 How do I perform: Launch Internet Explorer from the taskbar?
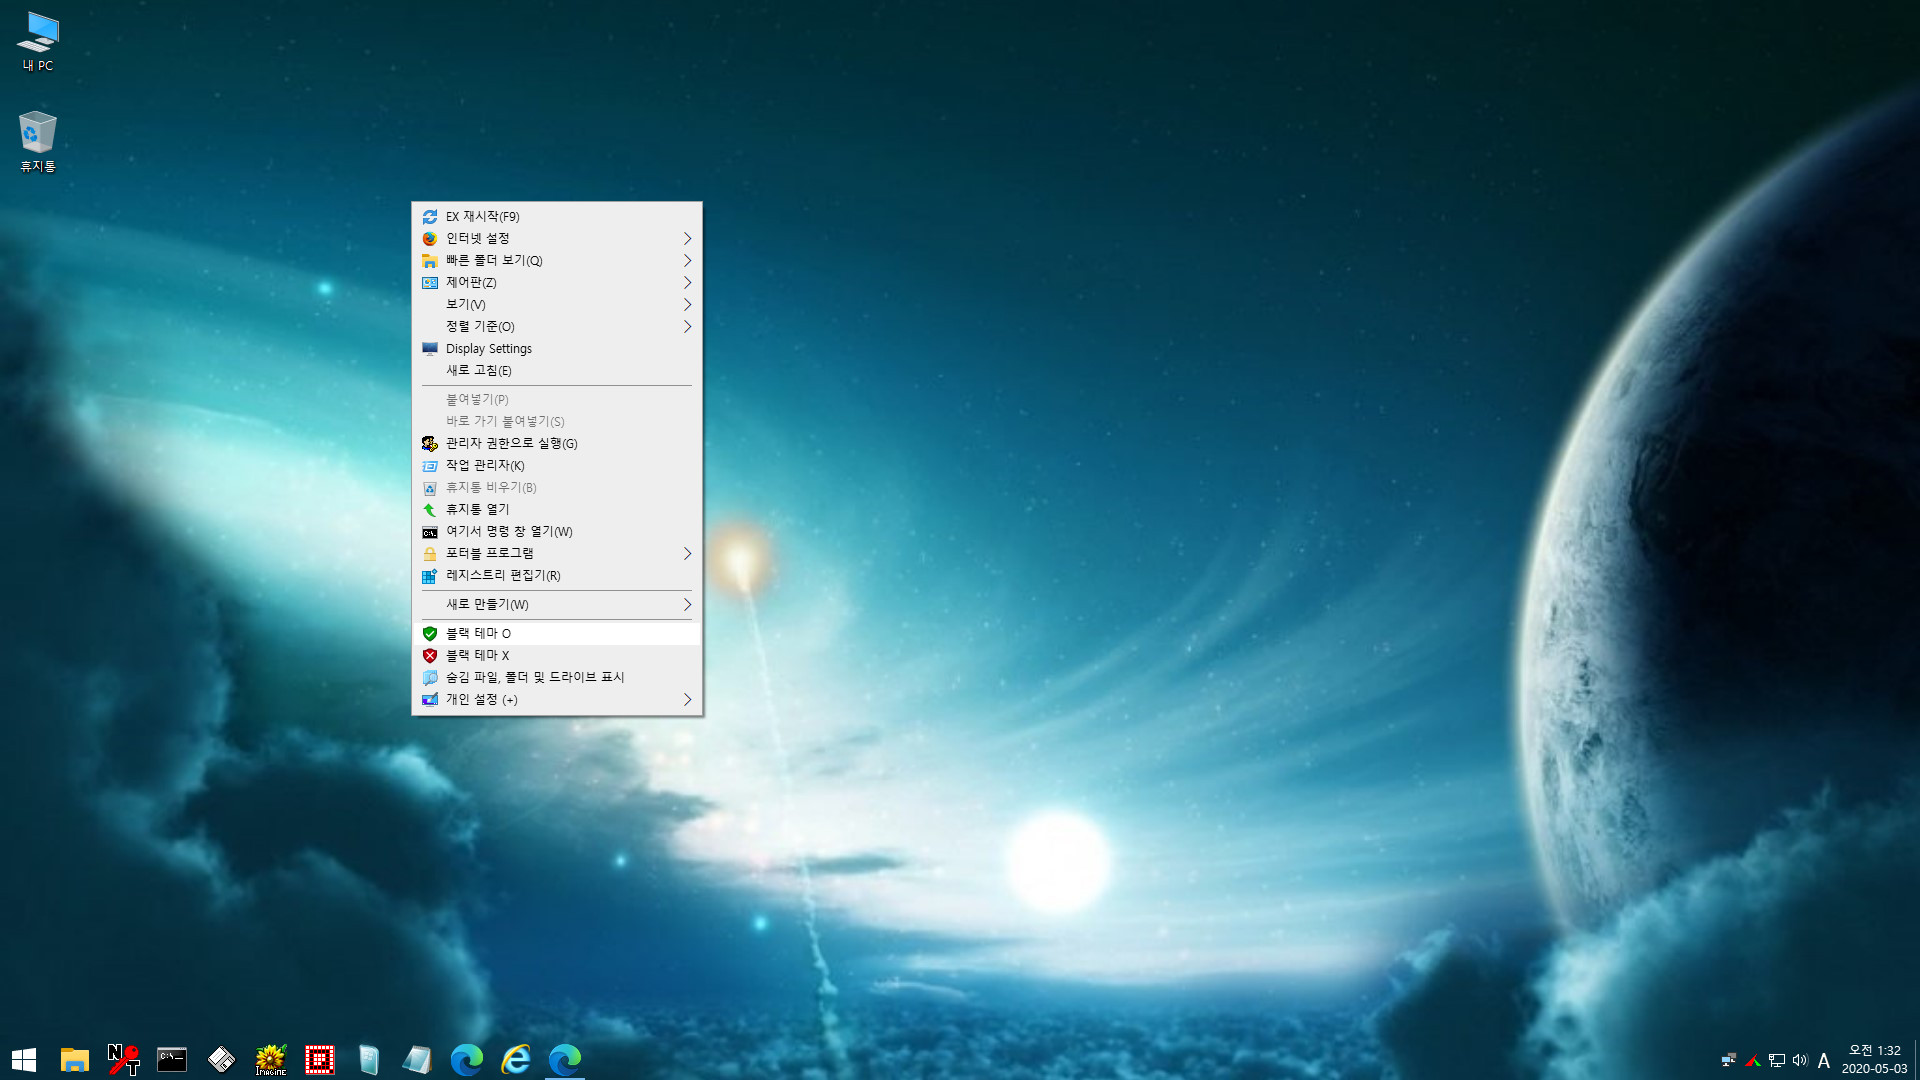click(x=515, y=1059)
